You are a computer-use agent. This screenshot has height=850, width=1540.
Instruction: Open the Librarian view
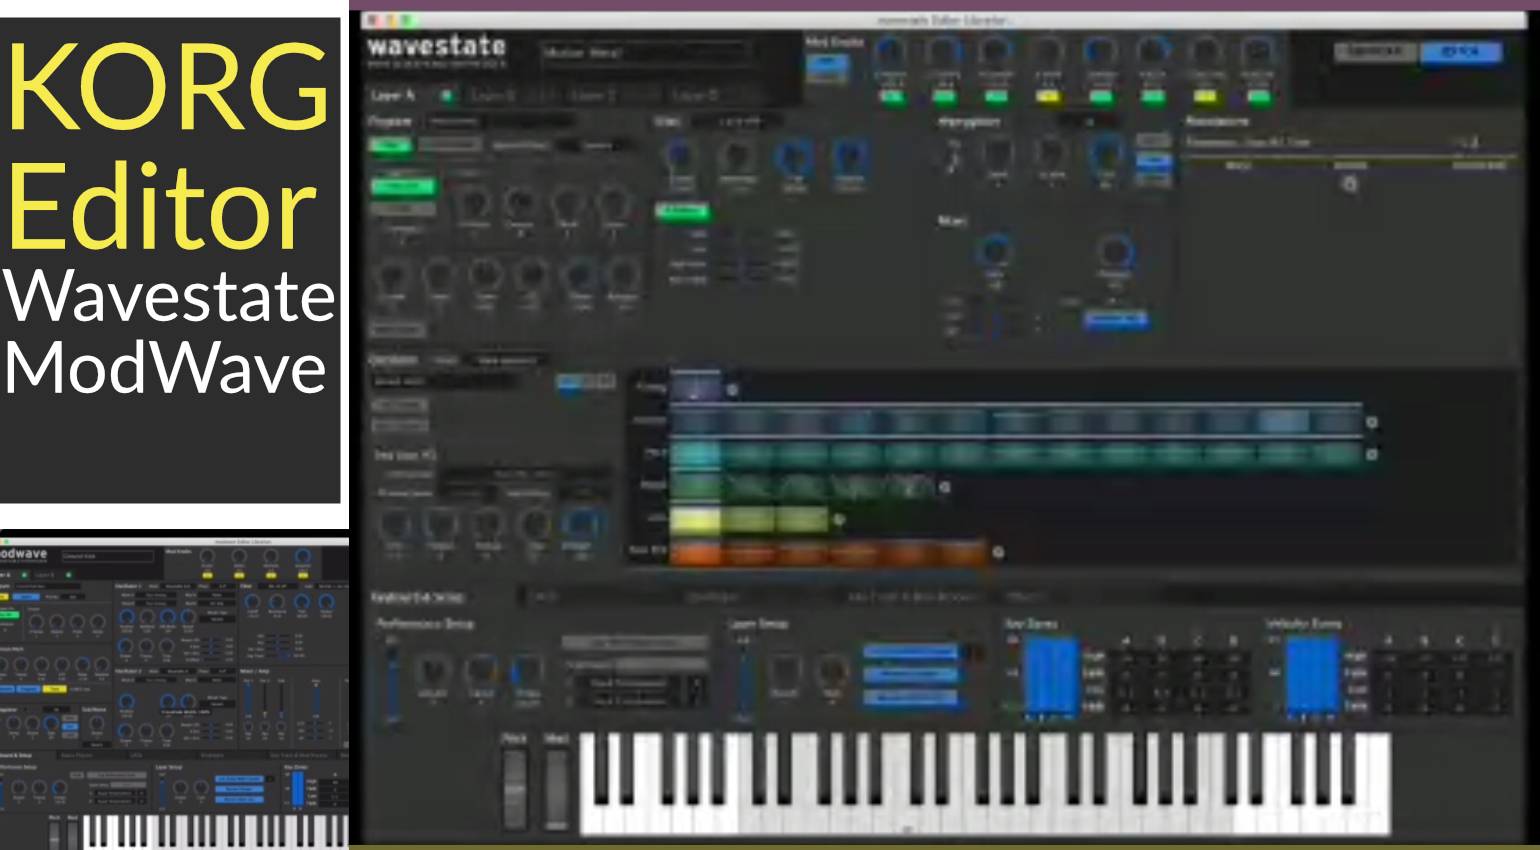coord(1376,52)
